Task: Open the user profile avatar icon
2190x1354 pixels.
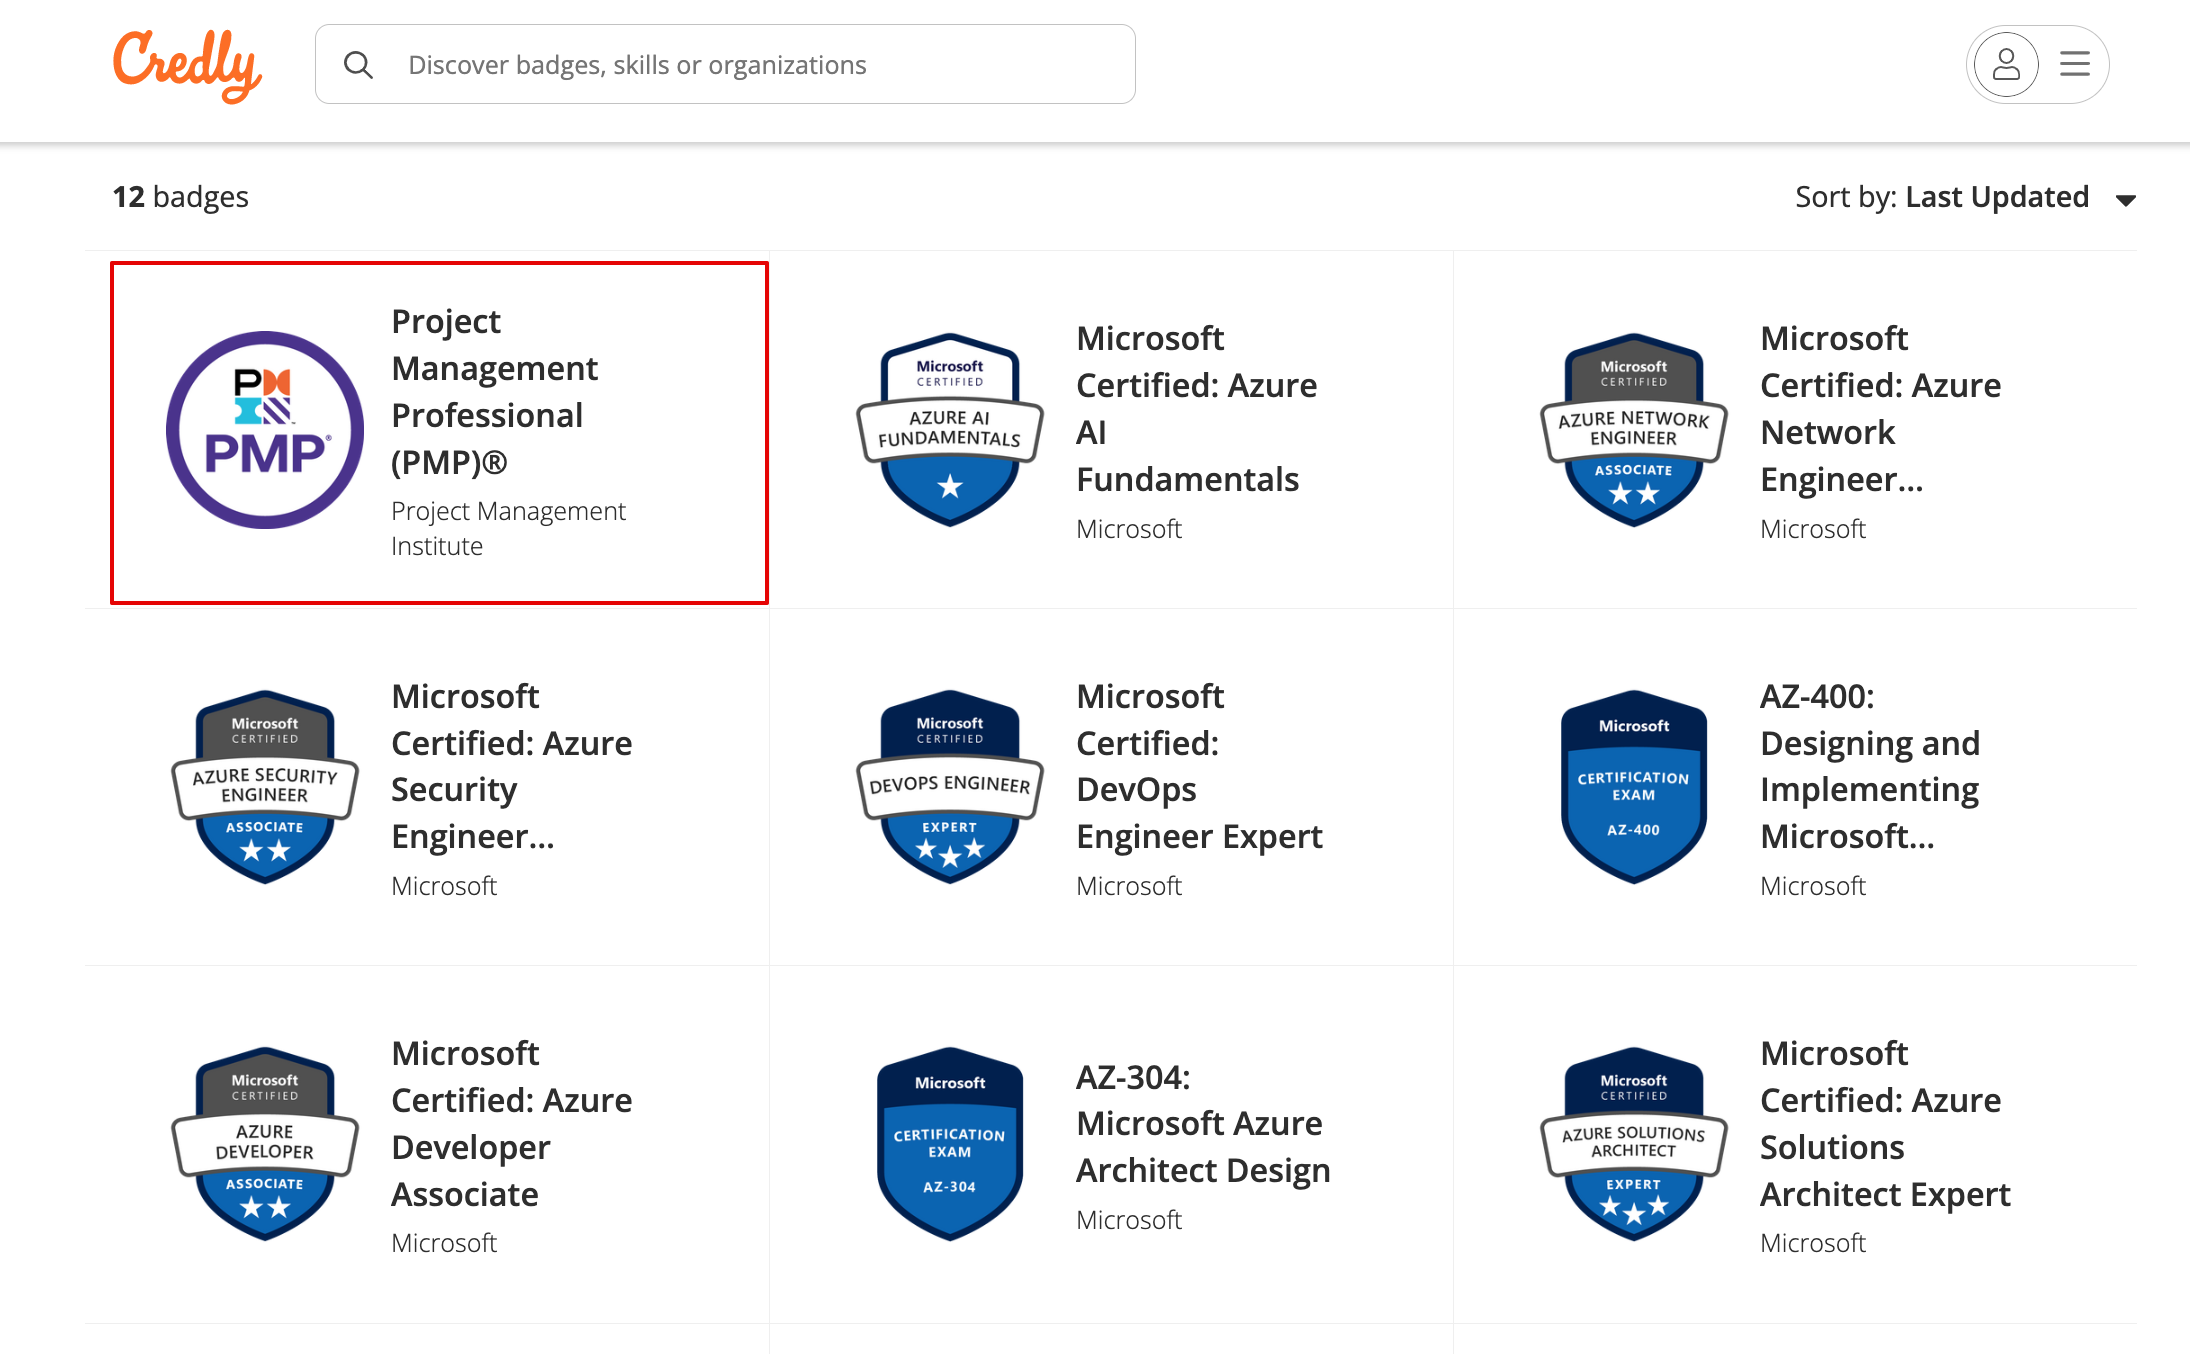Action: point(2006,65)
